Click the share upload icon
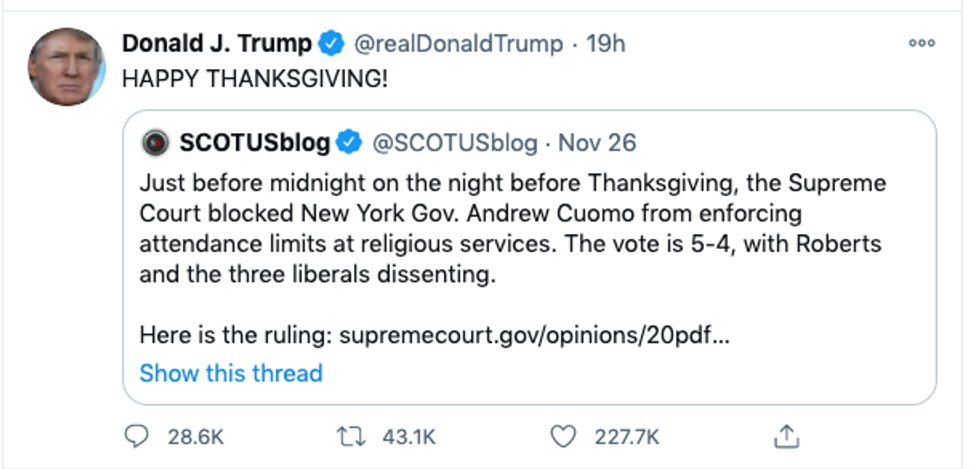 787,436
